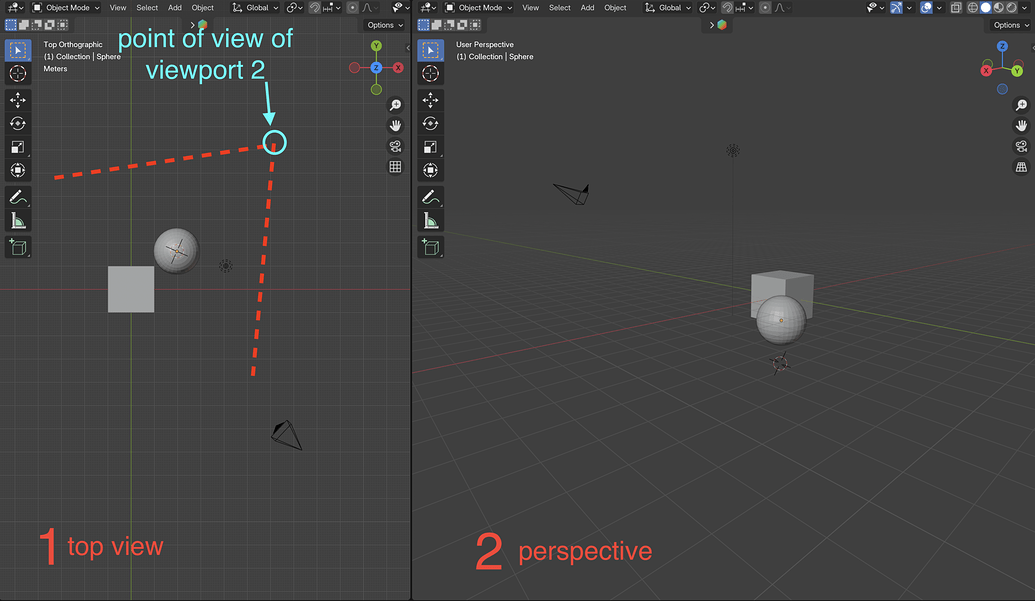Open View menu in left viewport
The height and width of the screenshot is (601, 1035).
click(x=117, y=8)
